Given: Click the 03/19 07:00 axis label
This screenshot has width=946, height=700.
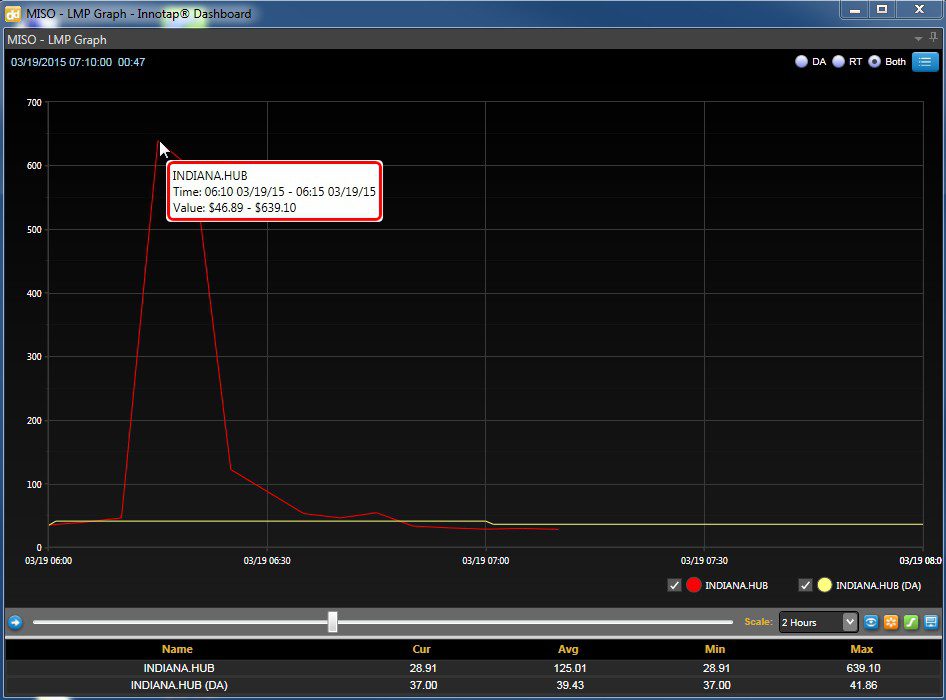Looking at the screenshot, I should 486,561.
